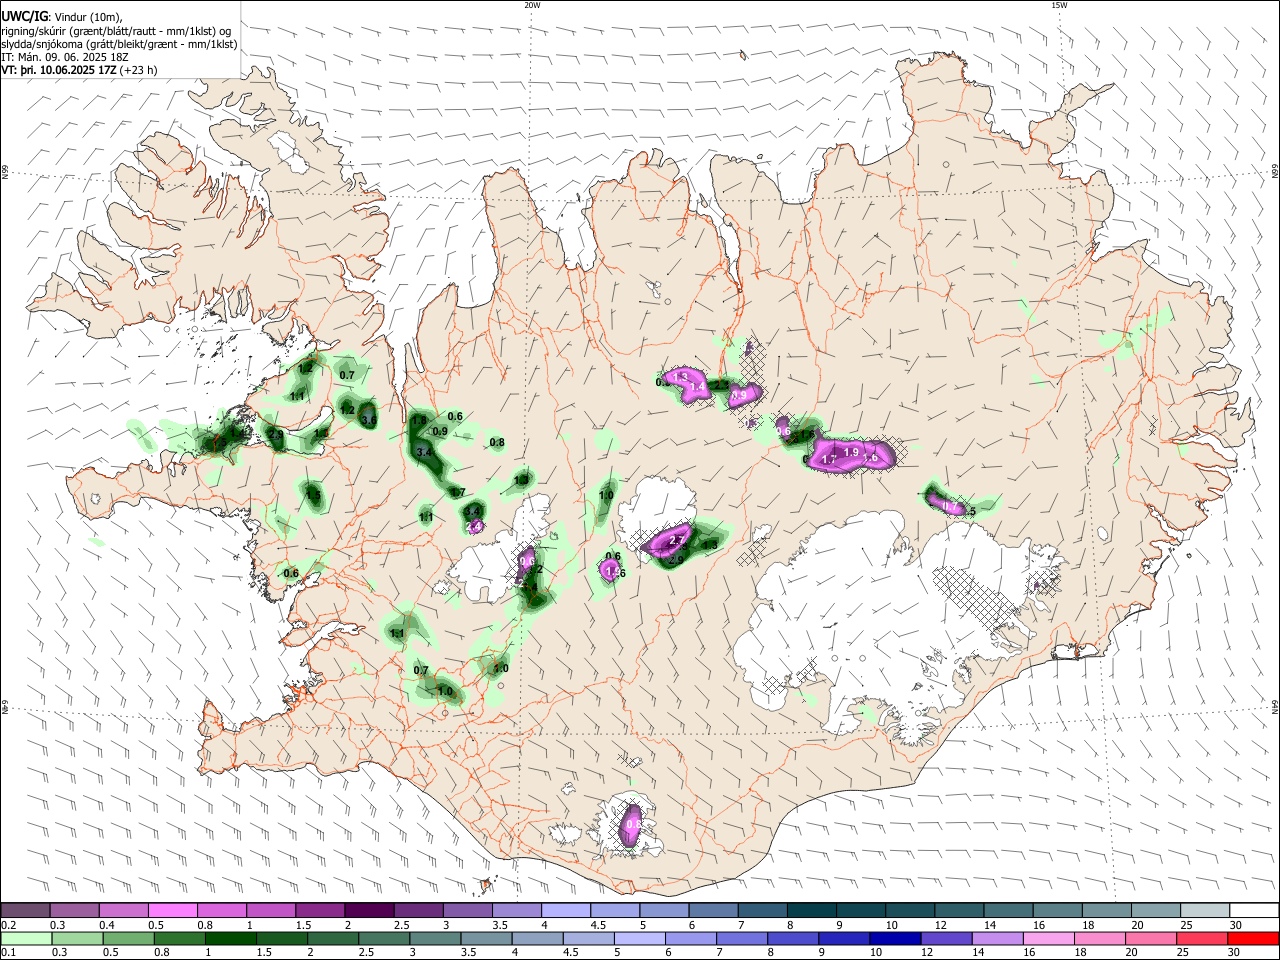The height and width of the screenshot is (960, 1280).
Task: Select the lower legend dark green swatch labeled 1
Action: (x=232, y=938)
